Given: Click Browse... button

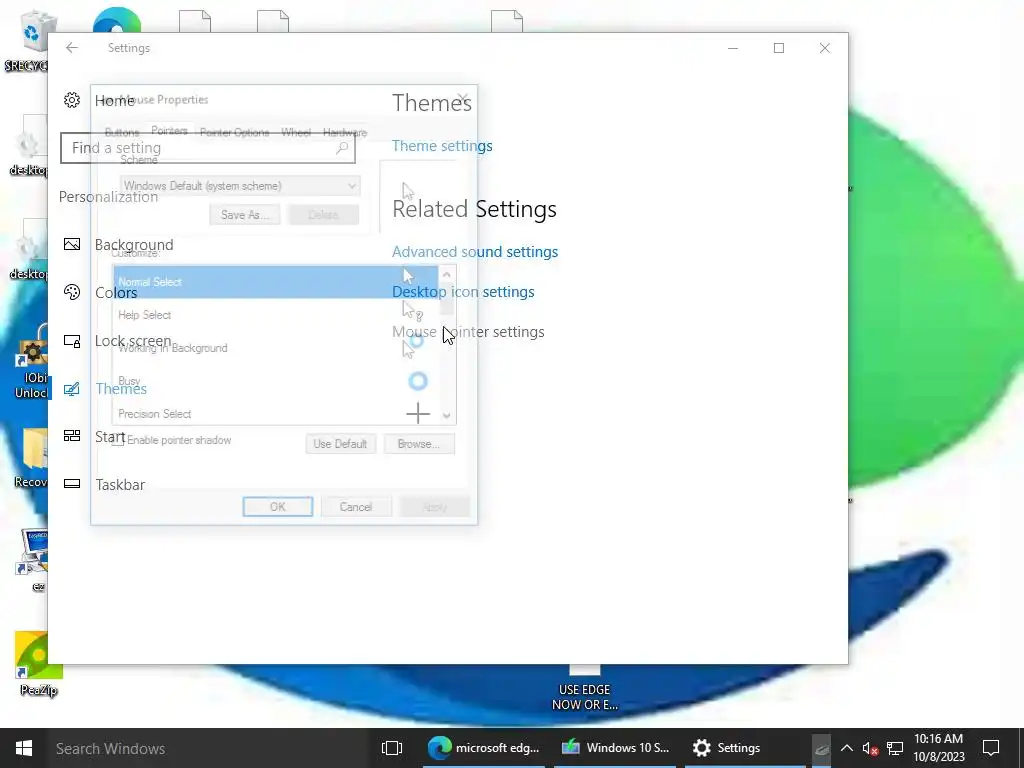Looking at the screenshot, I should point(419,444).
